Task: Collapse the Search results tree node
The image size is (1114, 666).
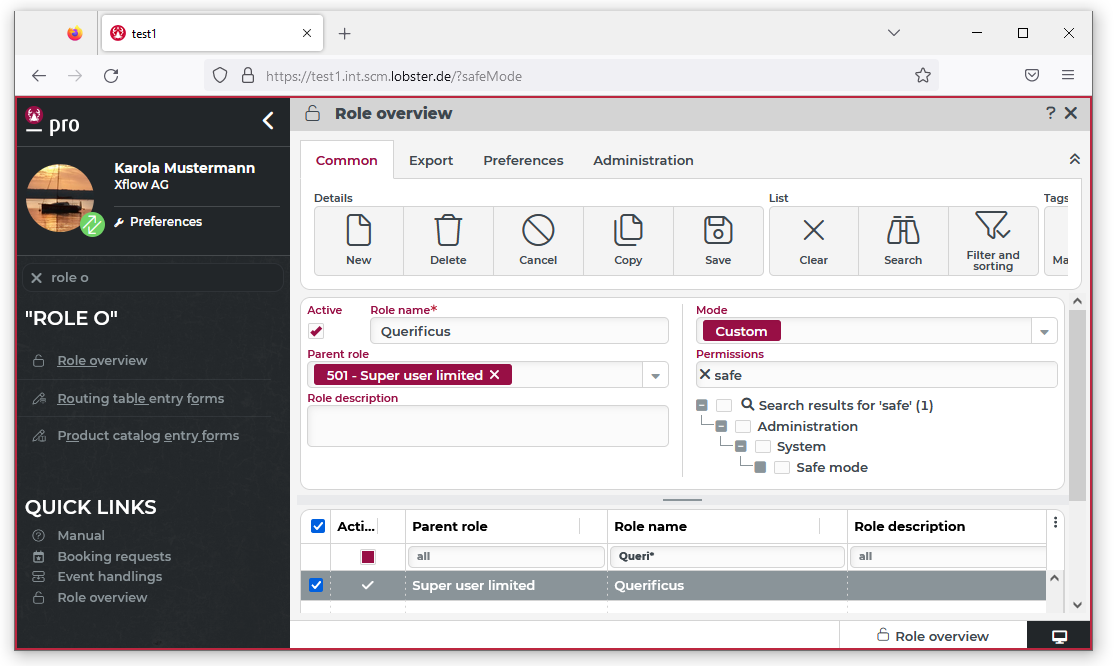Action: pyautogui.click(x=702, y=405)
